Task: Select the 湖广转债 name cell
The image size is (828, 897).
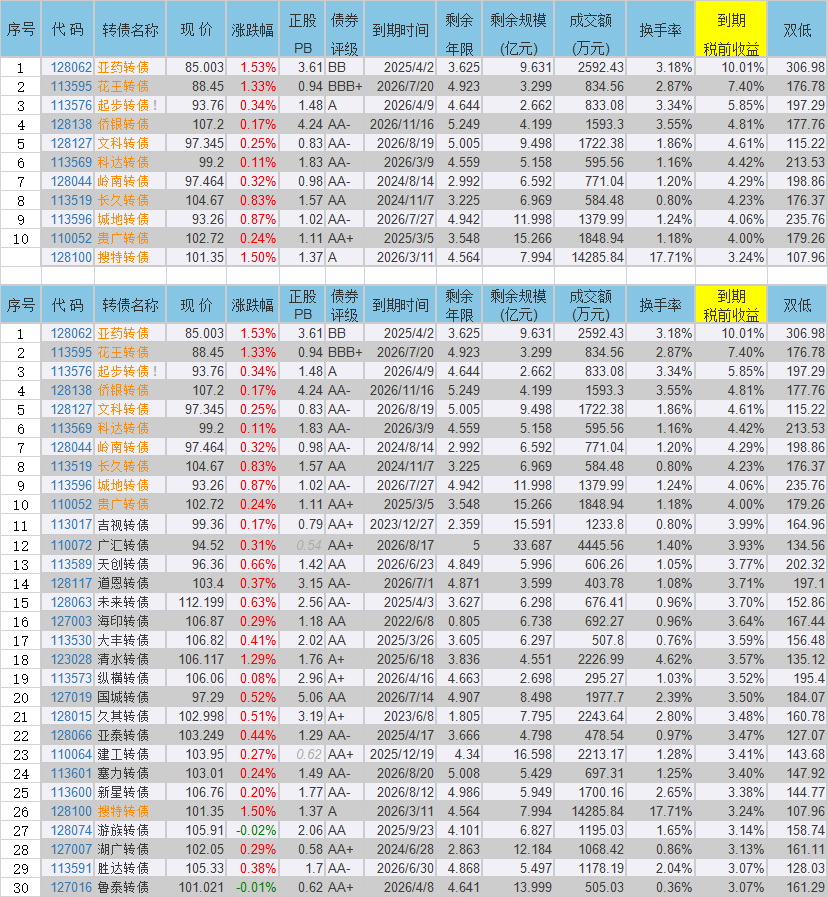Action: click(130, 850)
